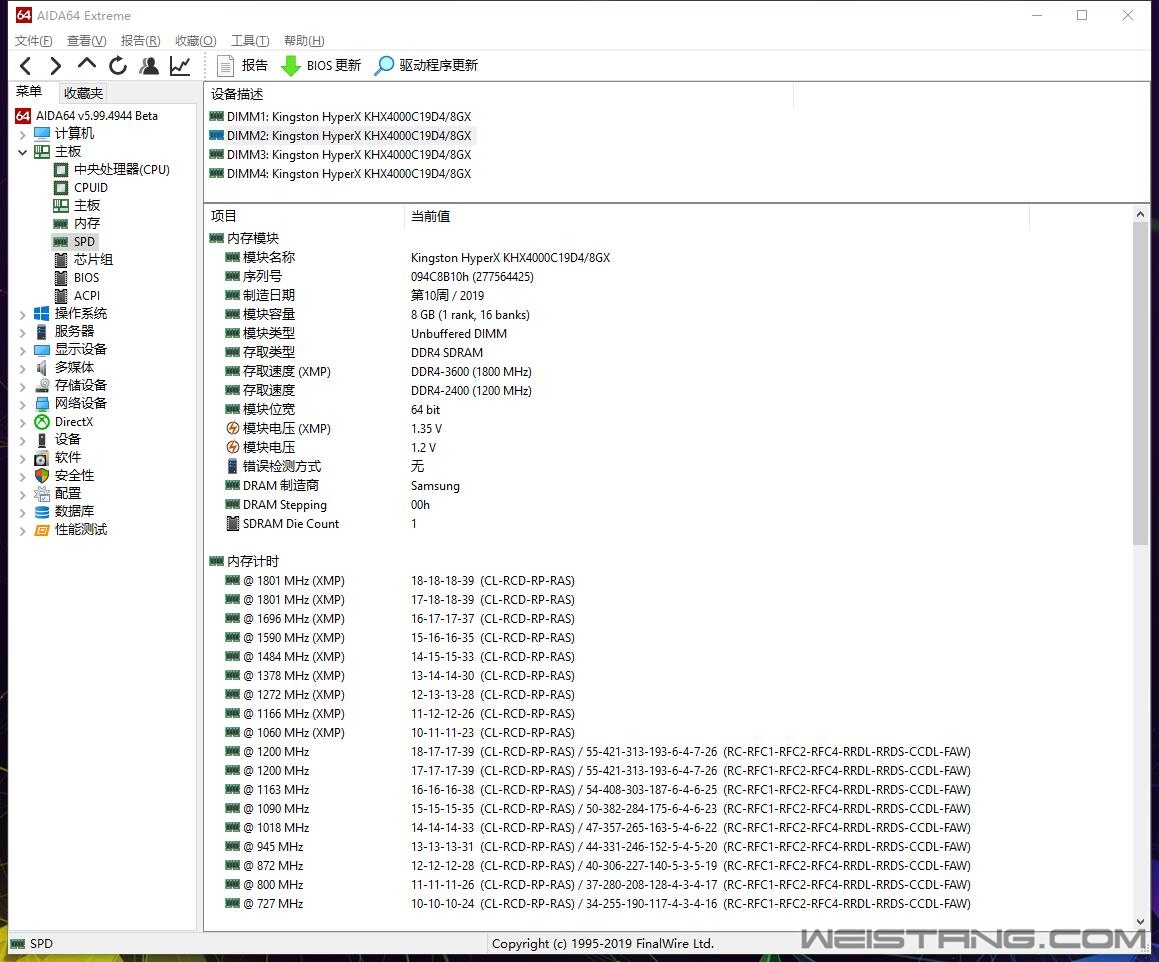
Task: Open the 查看(V) menu
Action: pos(86,41)
